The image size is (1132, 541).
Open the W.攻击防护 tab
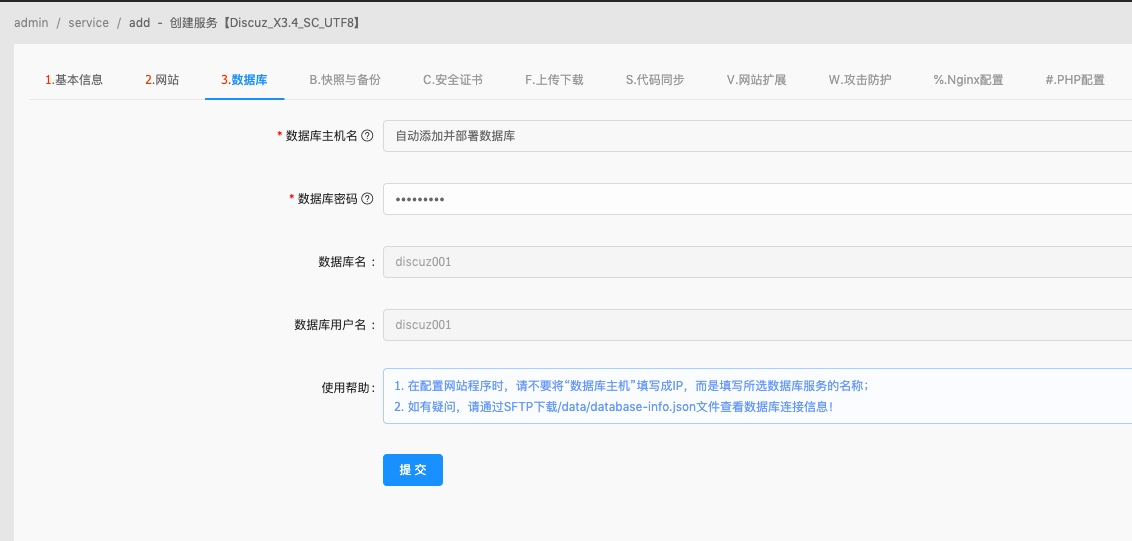(859, 80)
